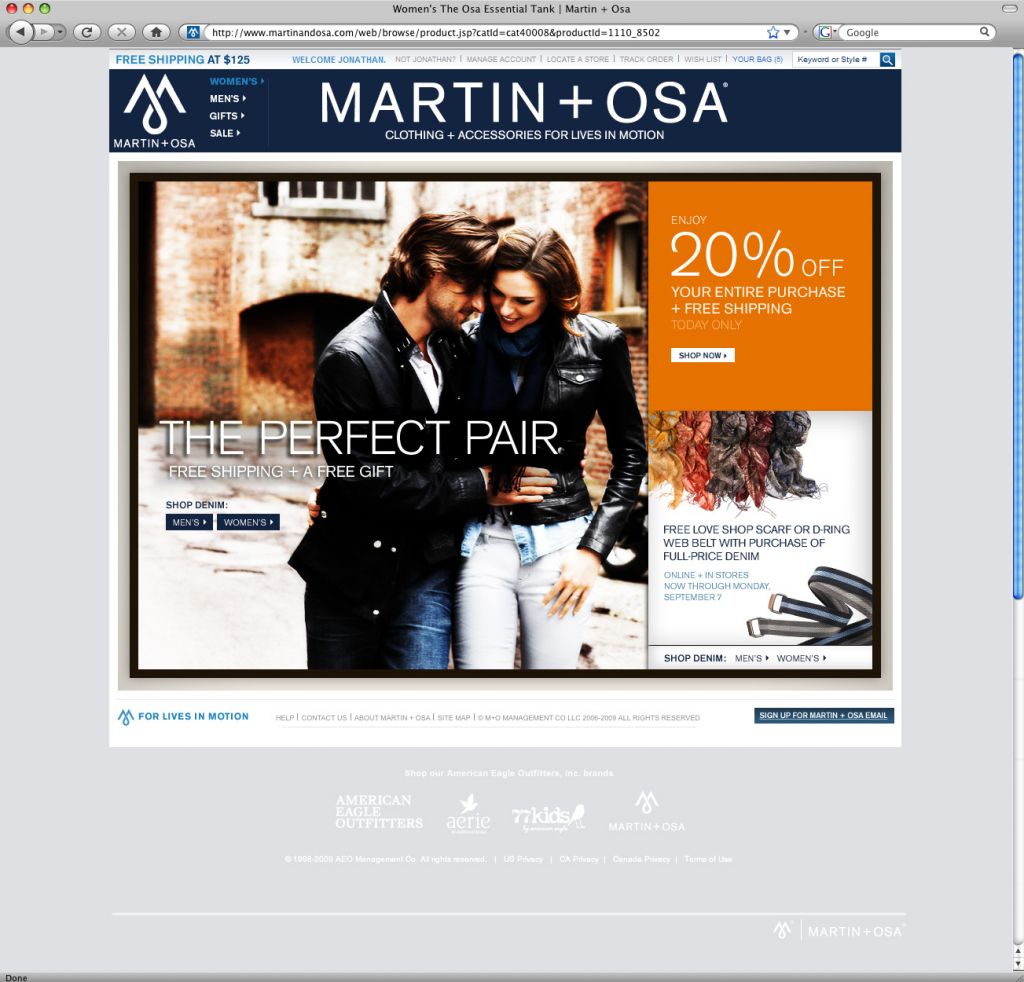Screen dimensions: 1024x982
Task: Click the large MARTIN+OSA banner title
Action: point(524,103)
